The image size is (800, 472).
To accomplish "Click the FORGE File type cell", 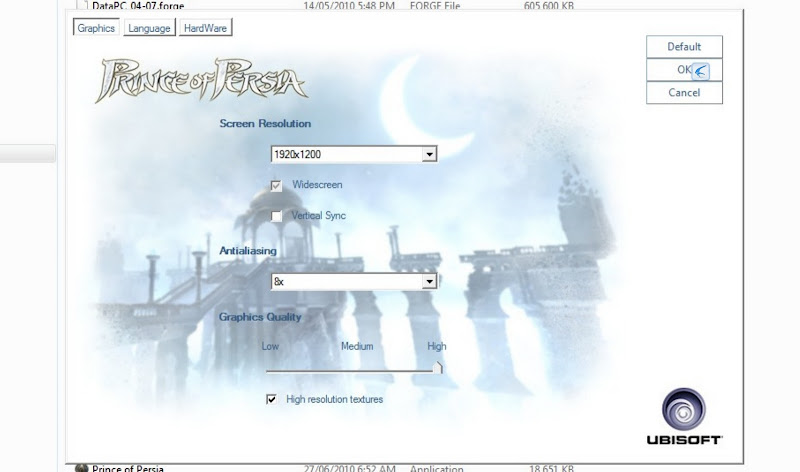I will (x=435, y=6).
